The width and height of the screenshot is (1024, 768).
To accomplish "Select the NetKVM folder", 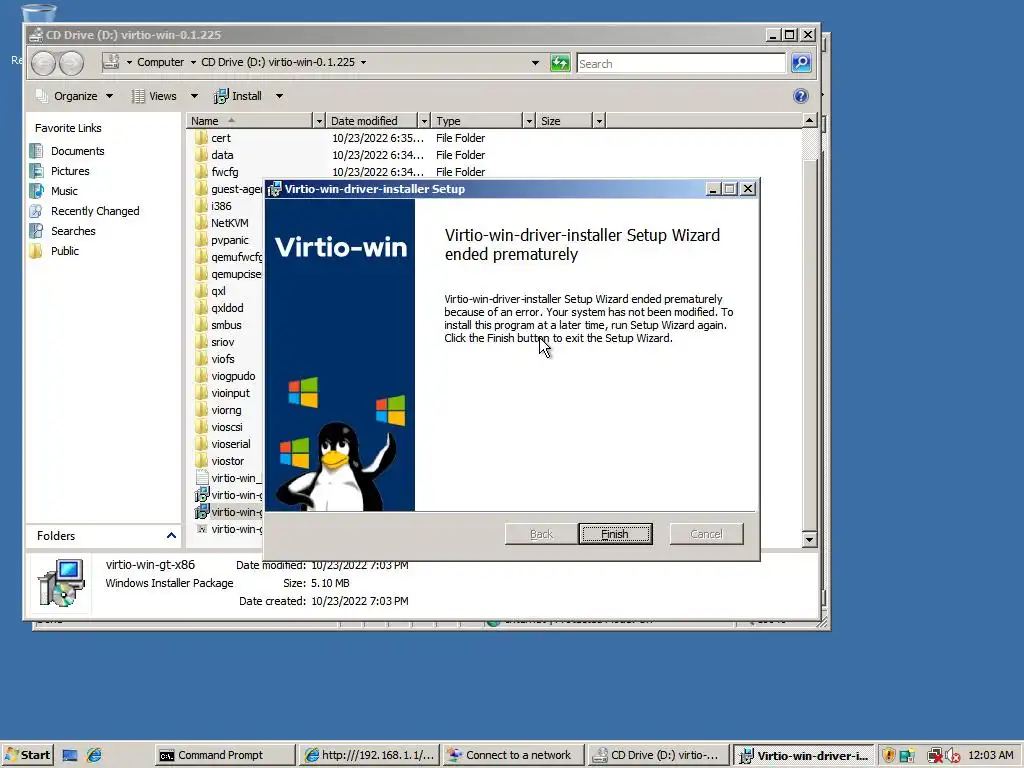I will (x=229, y=223).
